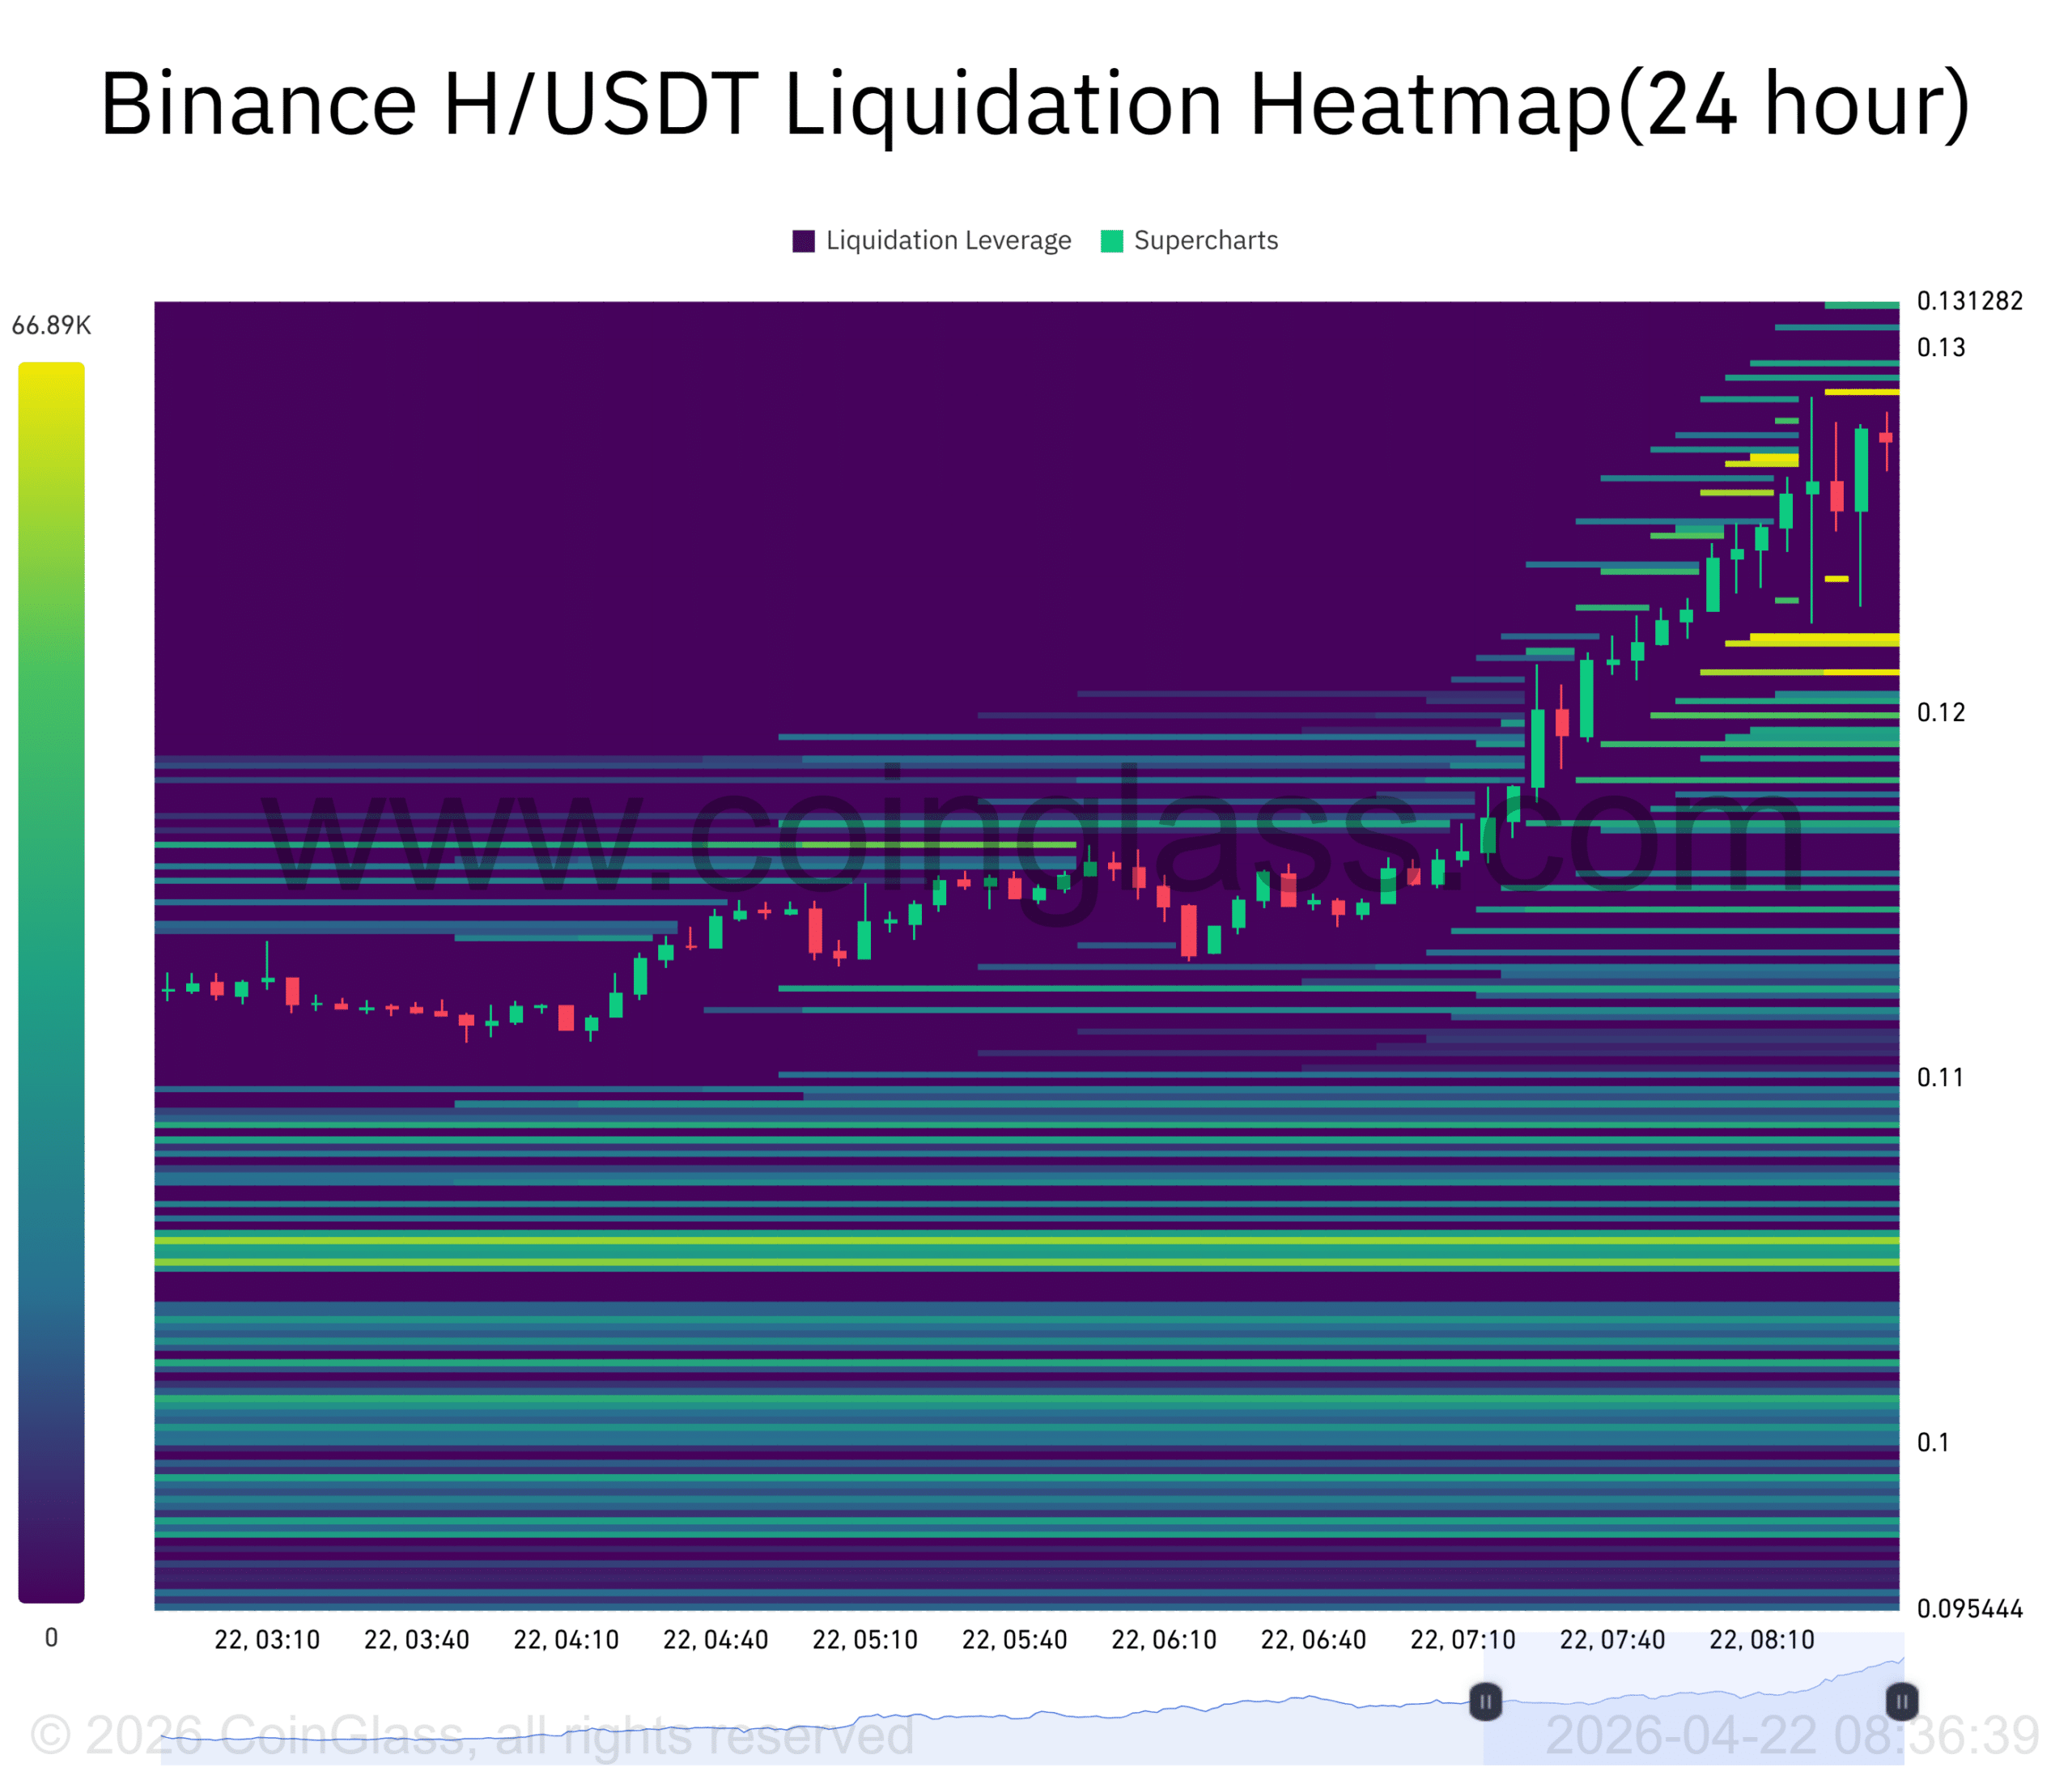Select the 22, 03:10 time axis label
The width and height of the screenshot is (2072, 1780).
(267, 1640)
